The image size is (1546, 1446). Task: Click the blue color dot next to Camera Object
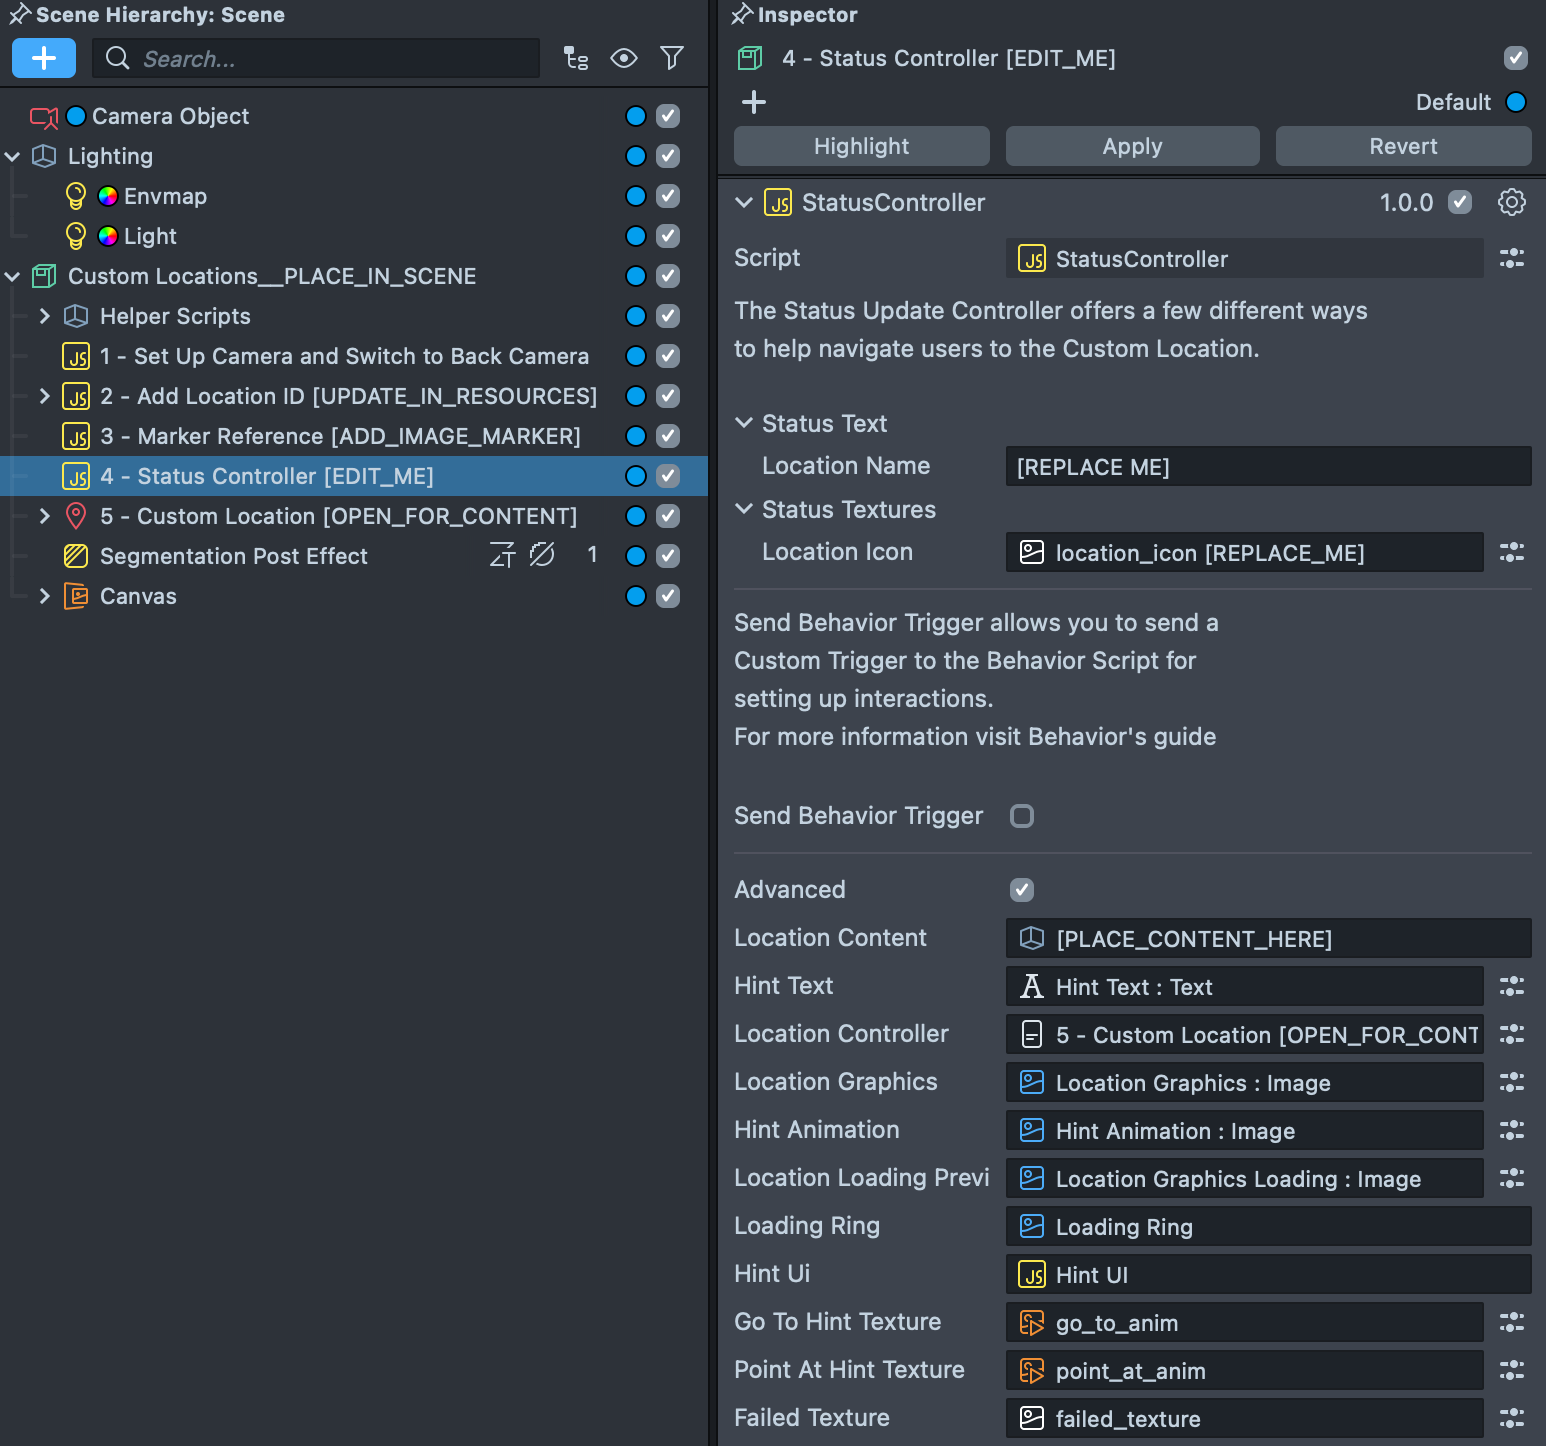pyautogui.click(x=76, y=116)
